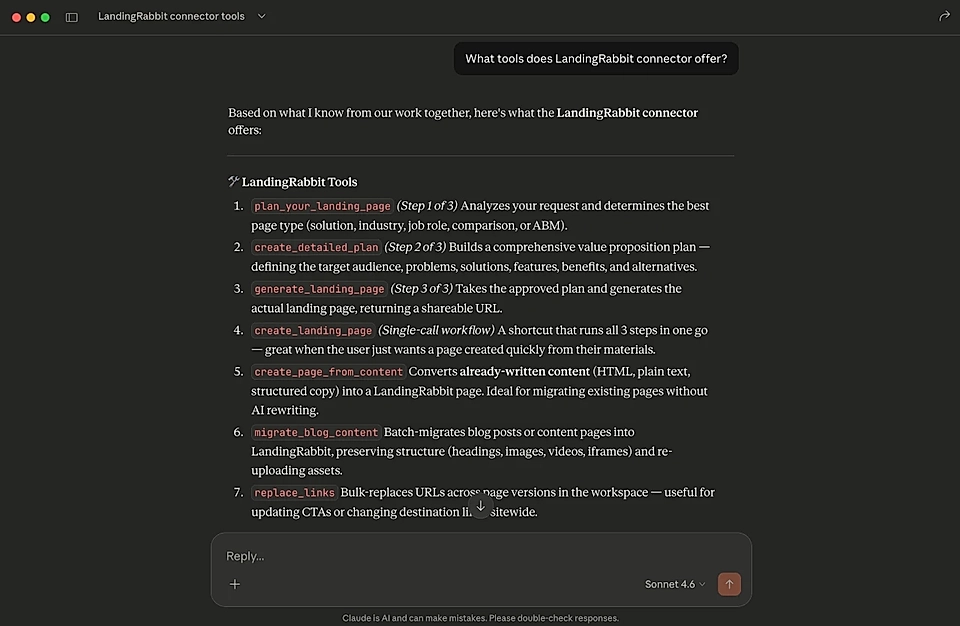Viewport: 960px width, 626px height.
Task: Select the user message bubble about tools
Action: click(595, 59)
